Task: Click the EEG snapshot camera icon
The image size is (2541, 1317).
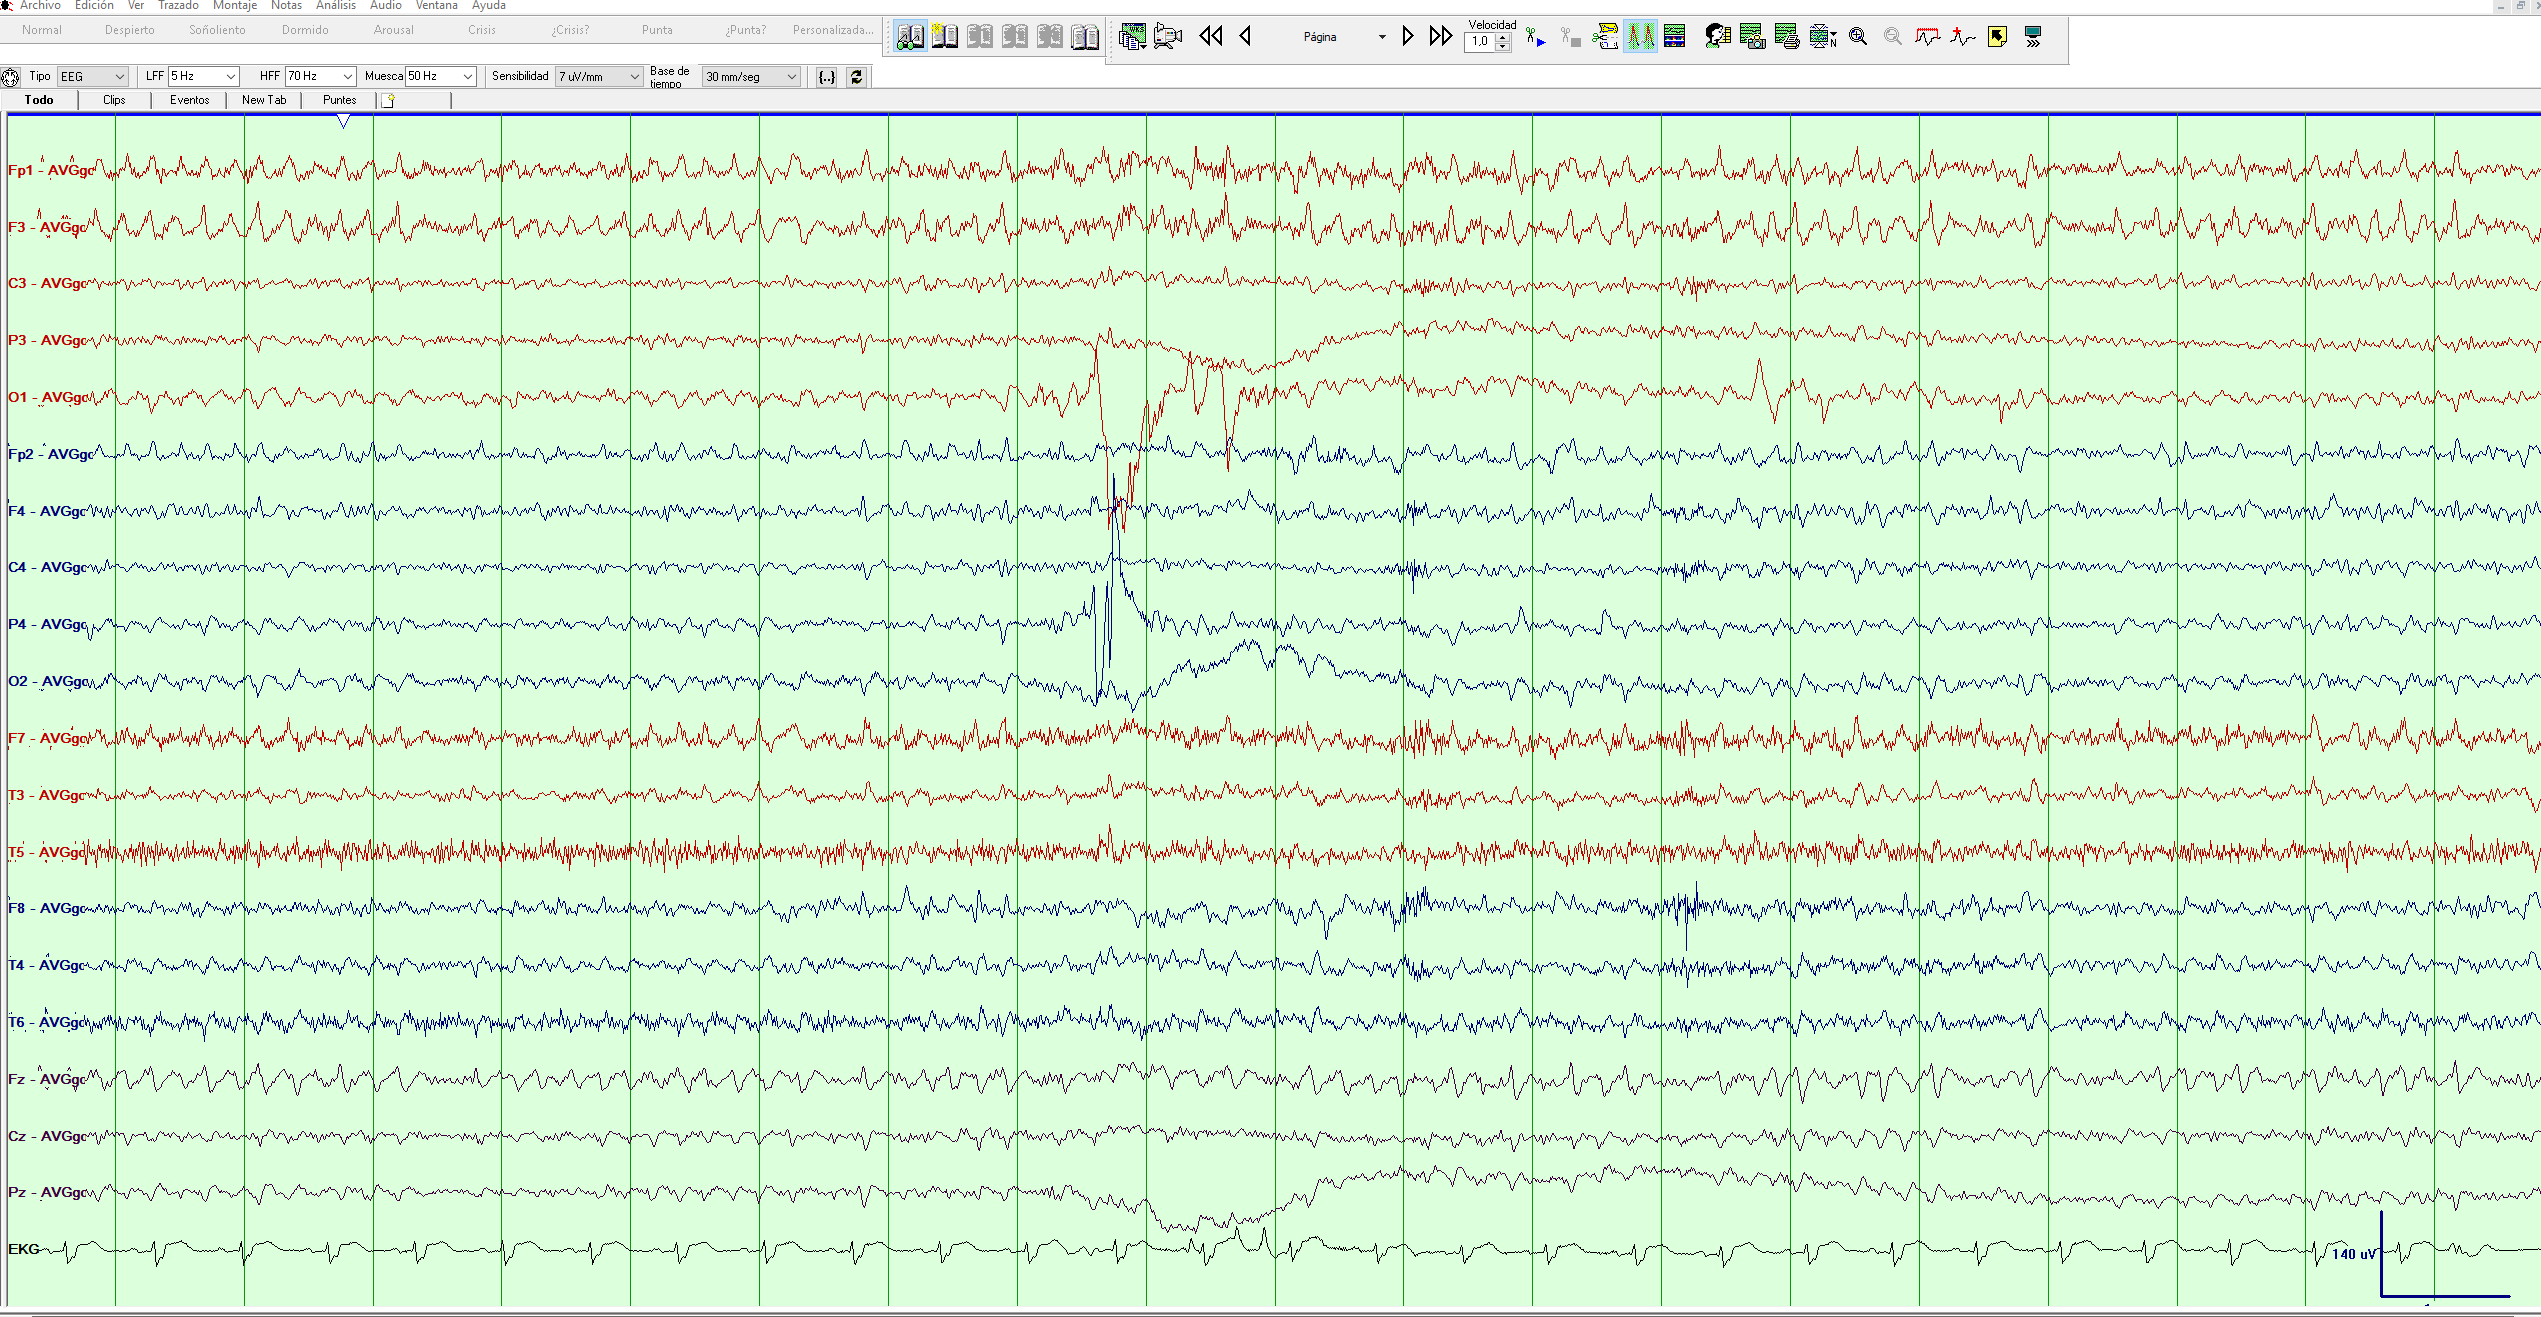Action: click(x=1752, y=37)
